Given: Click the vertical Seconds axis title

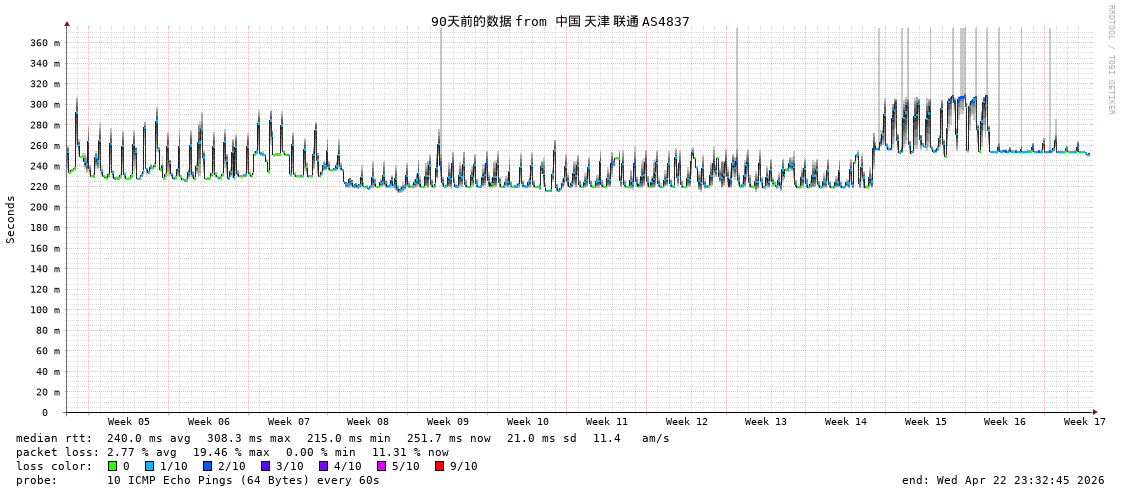Looking at the screenshot, I should [11, 219].
